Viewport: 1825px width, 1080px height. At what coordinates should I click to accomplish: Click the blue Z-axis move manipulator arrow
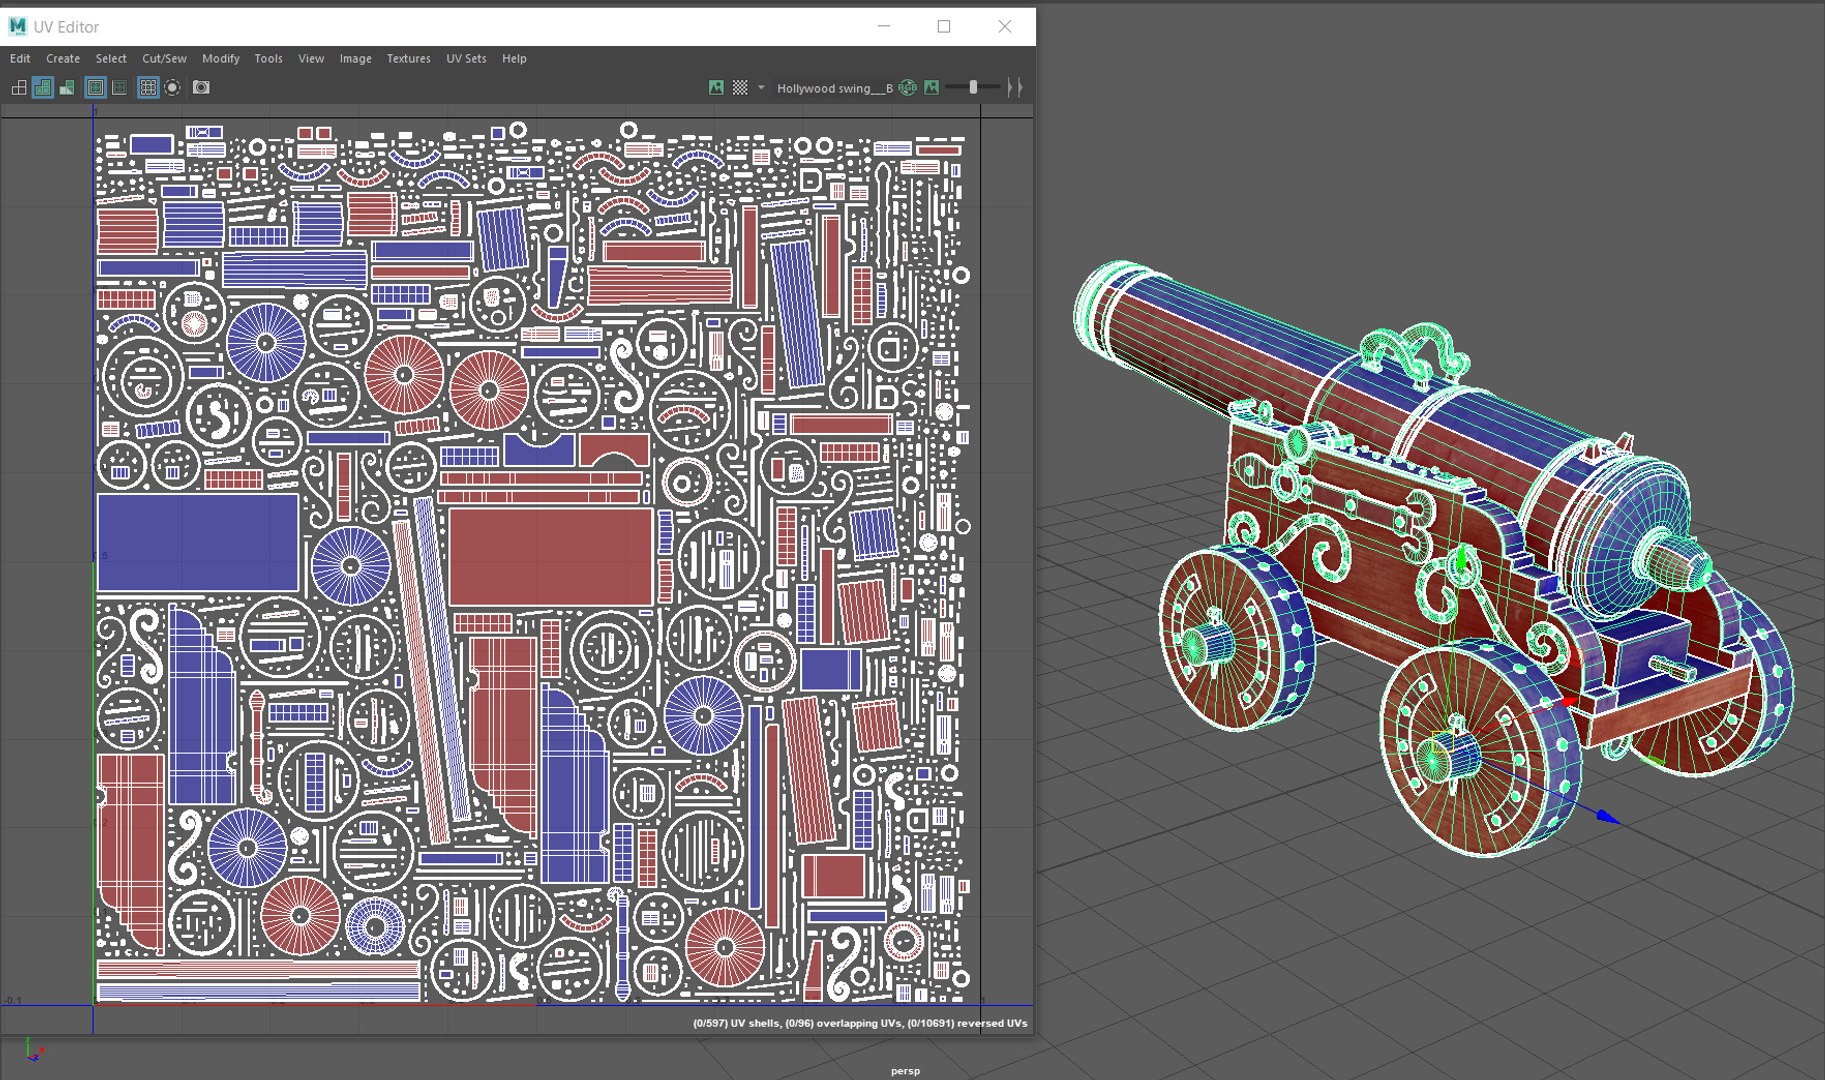(1607, 817)
